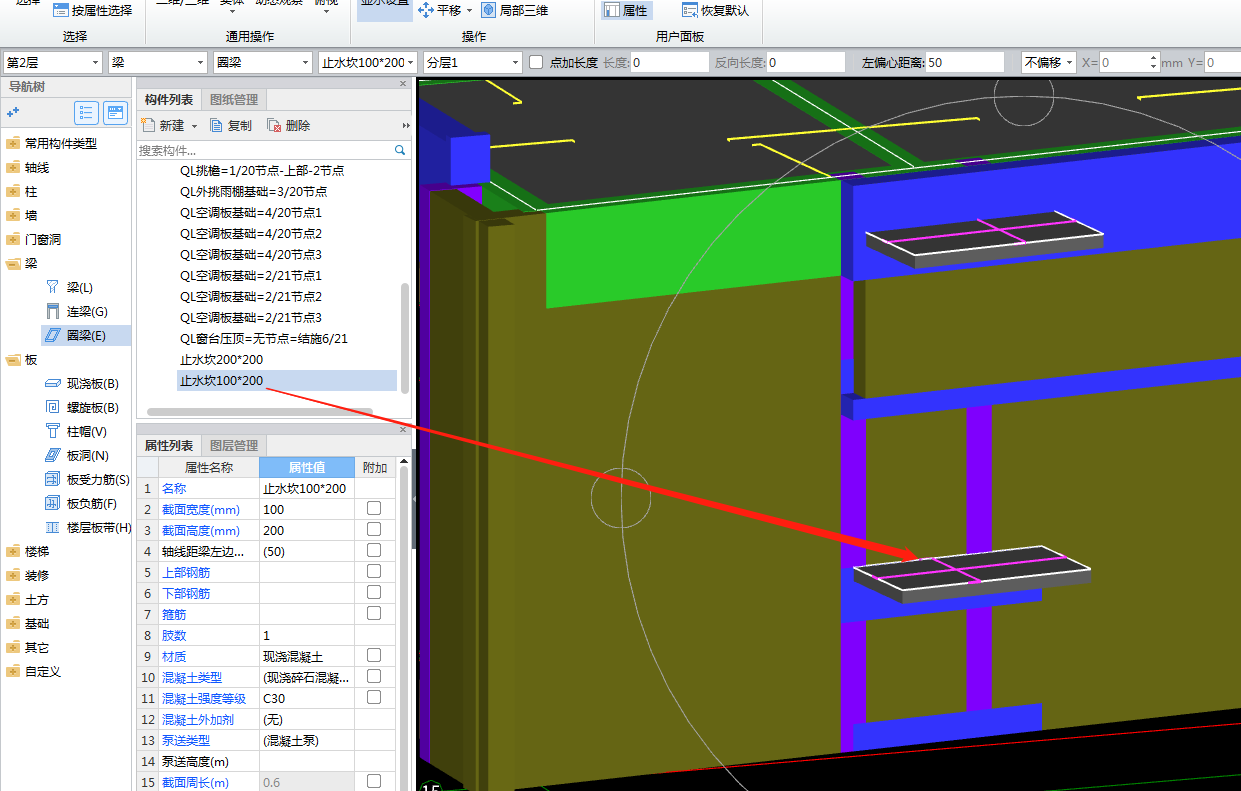
Task: Collapse the 梁 folder in navigation tree
Action: [x=13, y=263]
